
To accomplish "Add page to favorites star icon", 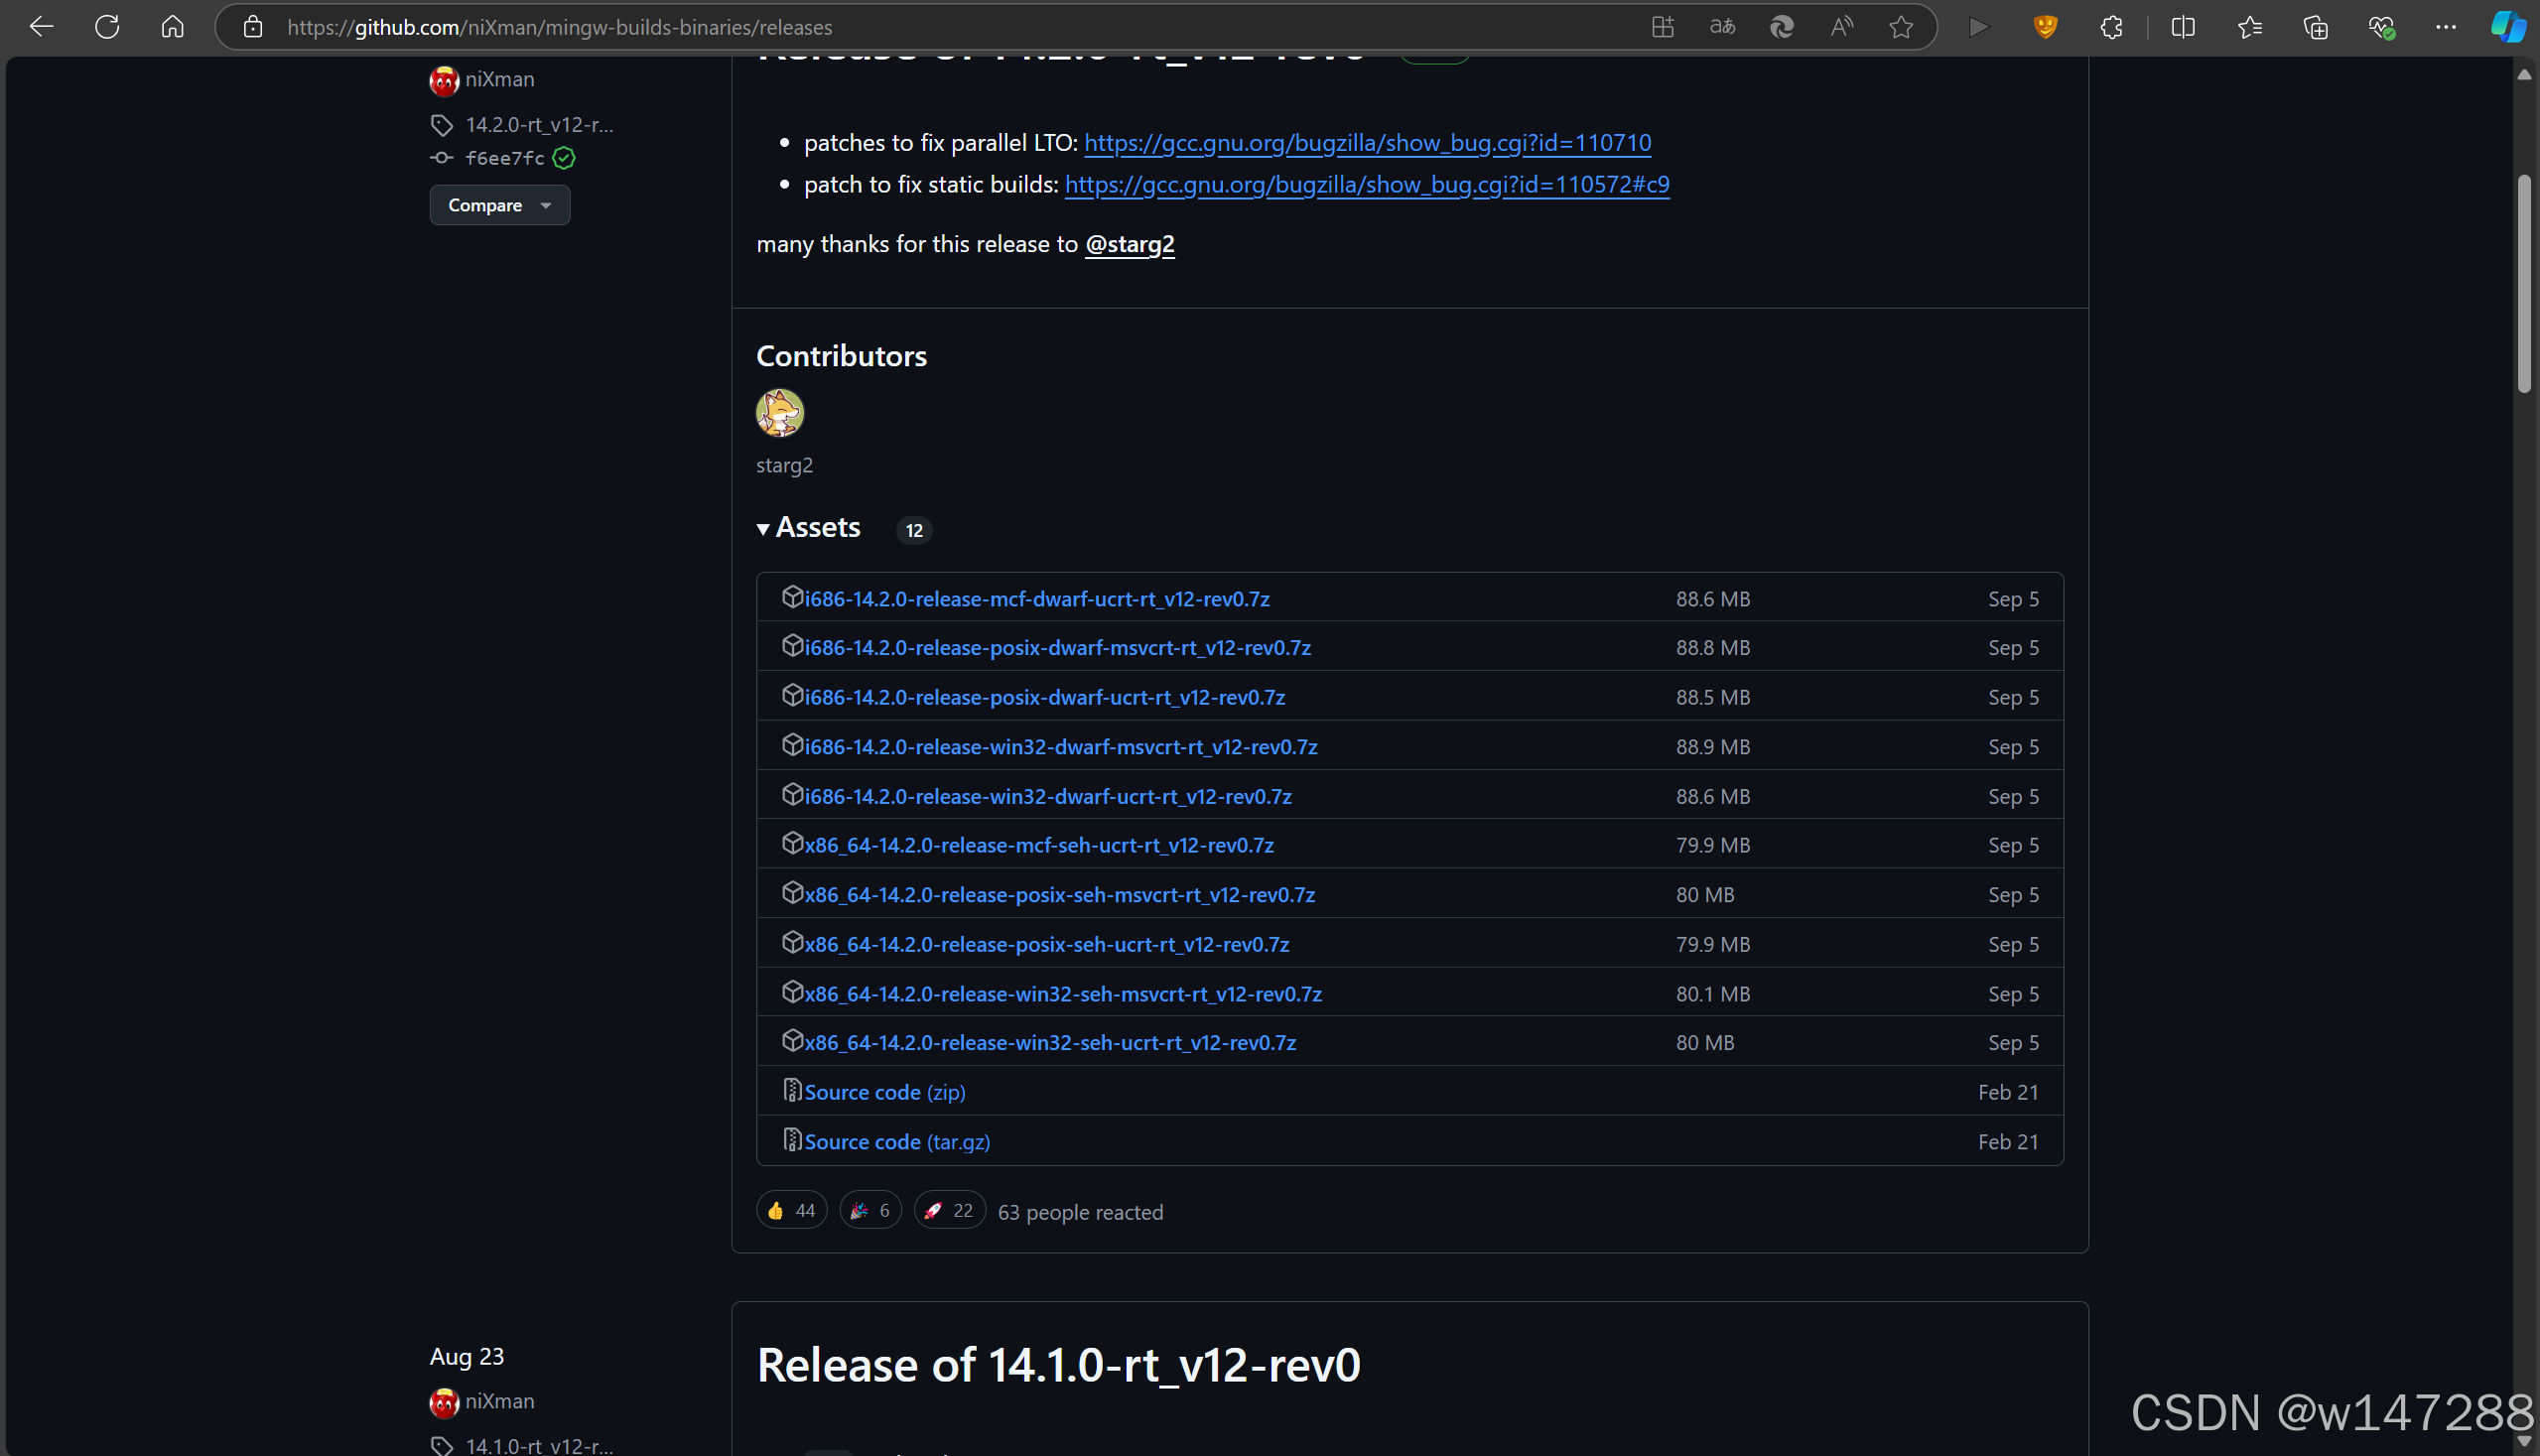I will click(1901, 27).
